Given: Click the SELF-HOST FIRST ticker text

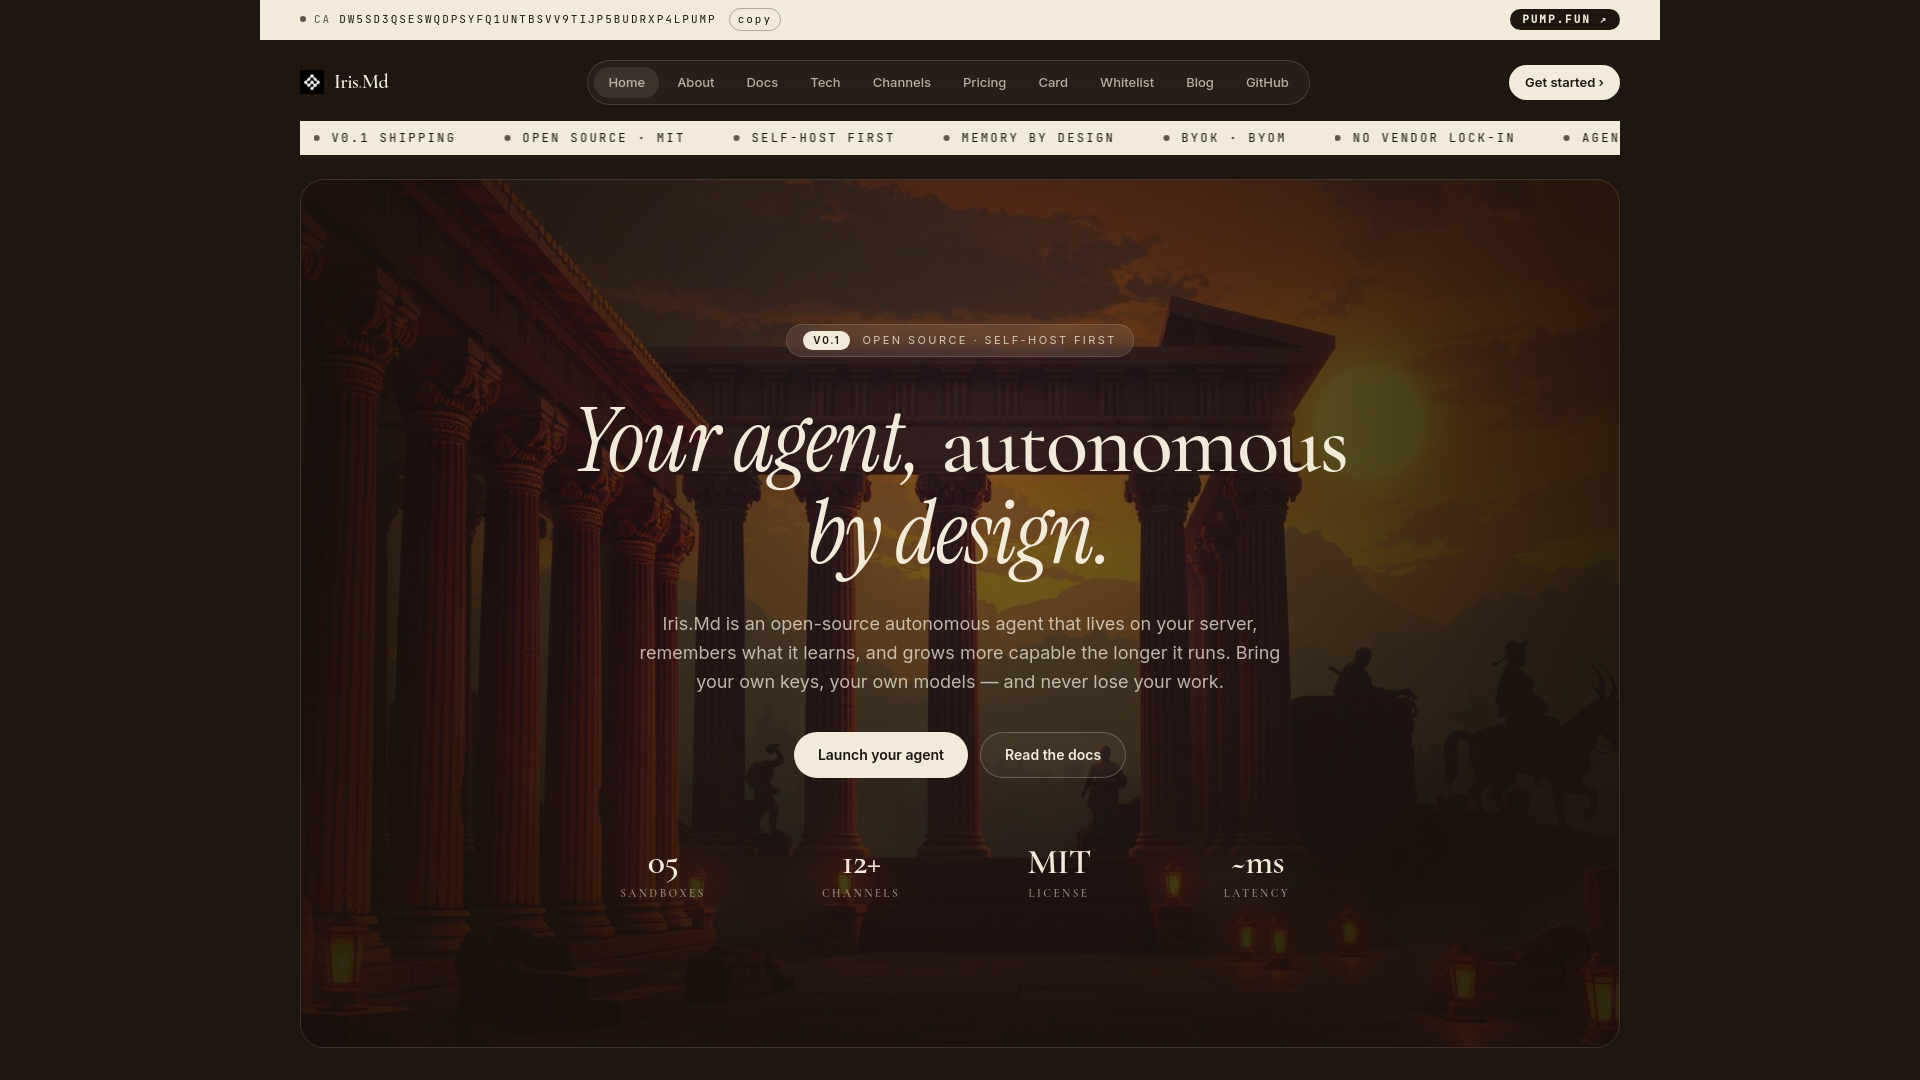Looking at the screenshot, I should point(823,138).
